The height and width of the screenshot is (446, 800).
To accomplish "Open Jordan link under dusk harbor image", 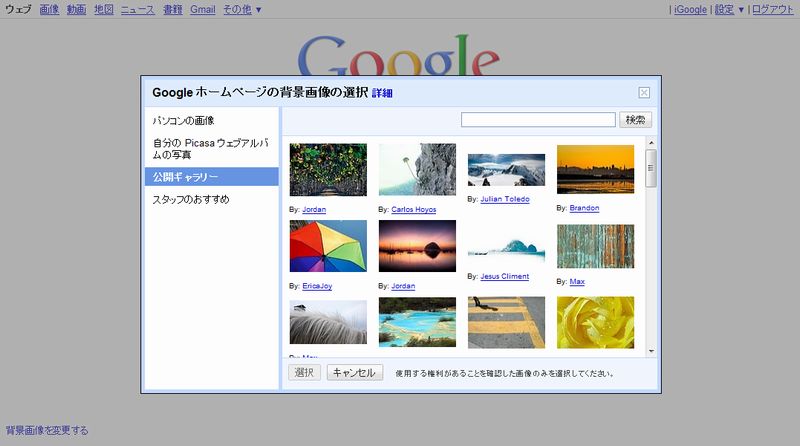I will [x=403, y=286].
